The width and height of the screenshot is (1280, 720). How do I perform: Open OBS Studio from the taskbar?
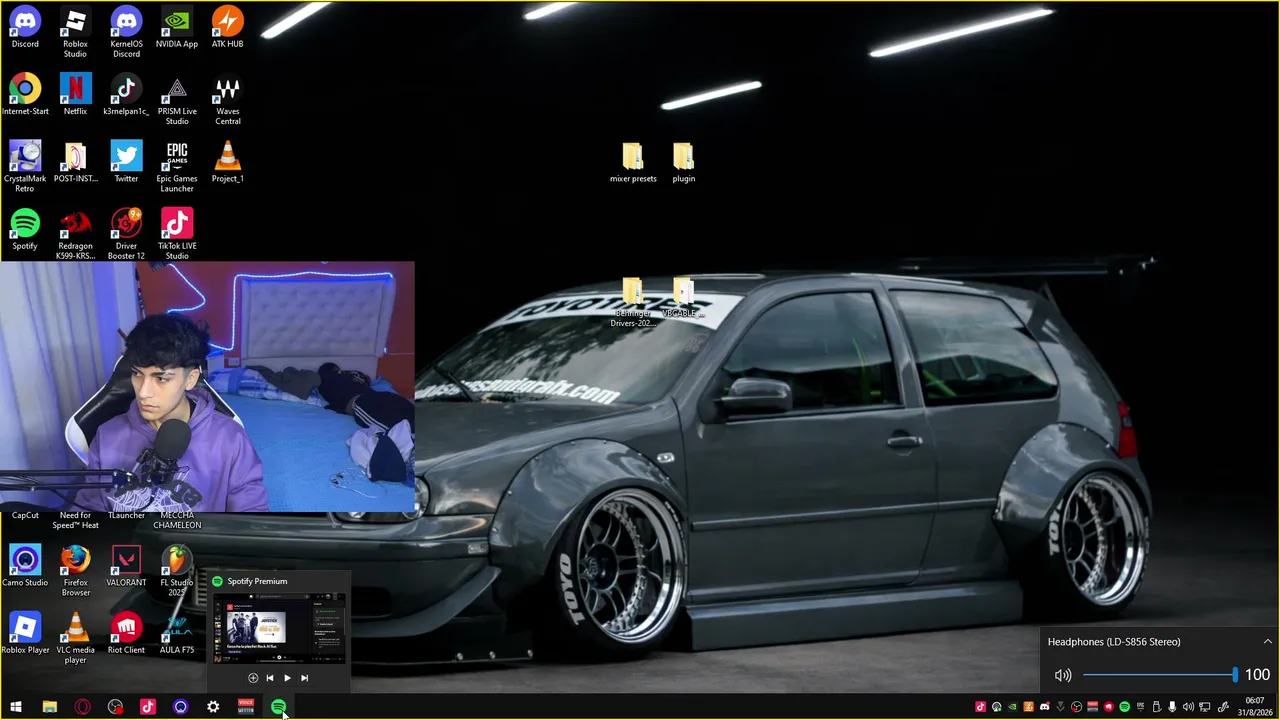coord(115,707)
